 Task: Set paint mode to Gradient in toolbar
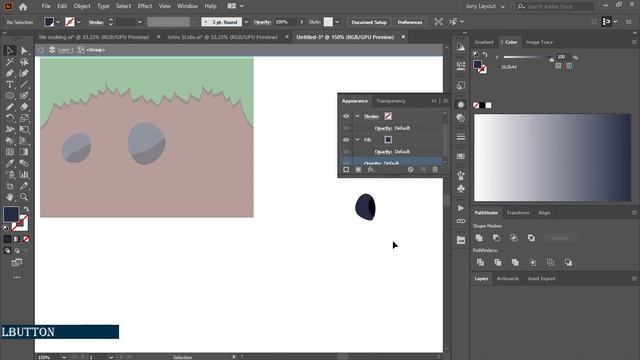[17, 239]
